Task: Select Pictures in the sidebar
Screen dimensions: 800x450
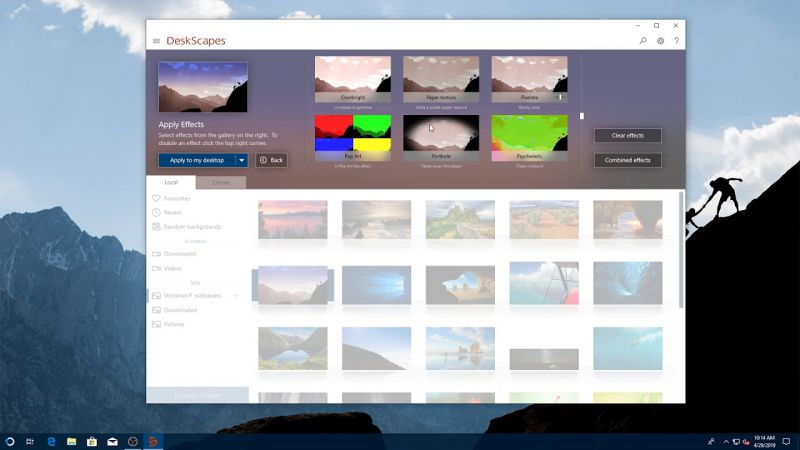Action: [x=174, y=324]
